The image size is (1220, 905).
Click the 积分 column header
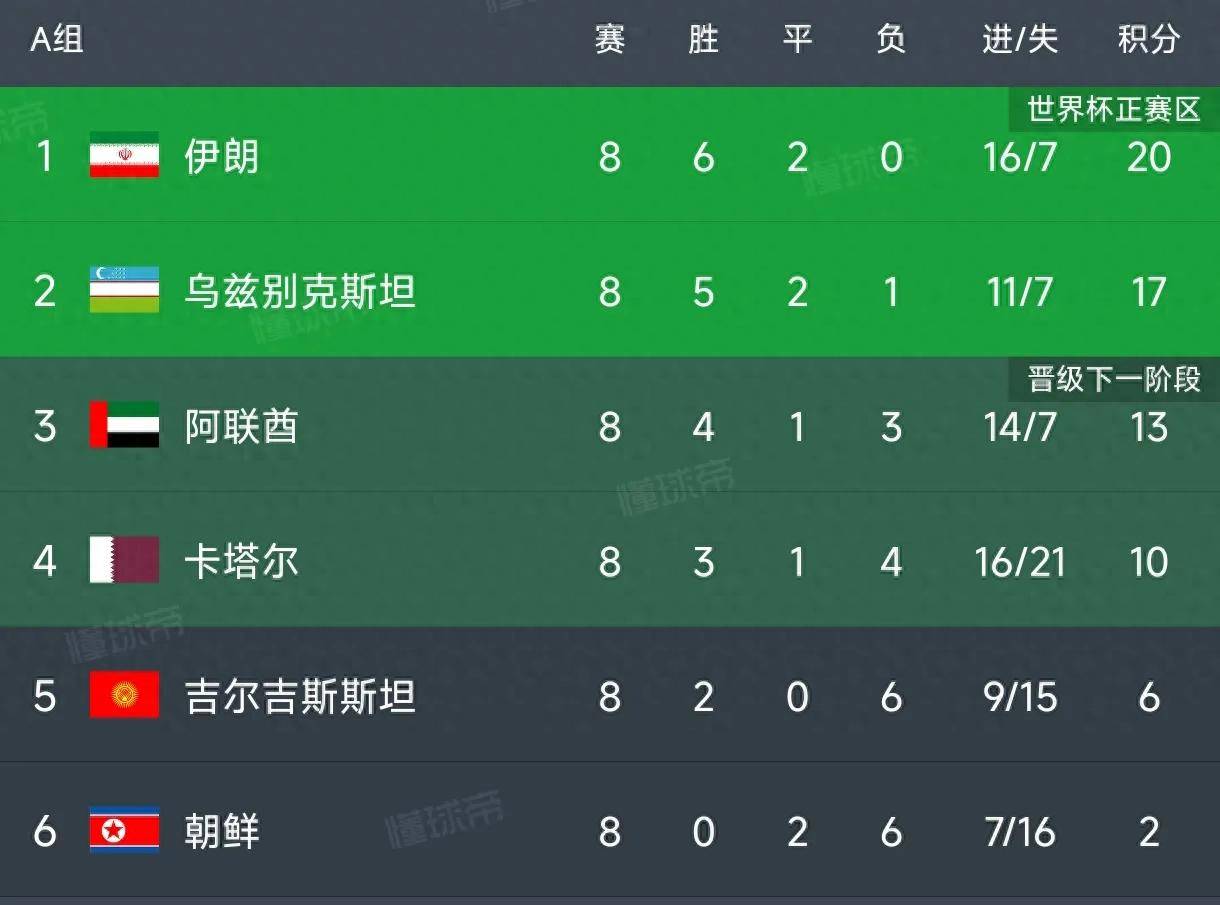[1149, 40]
